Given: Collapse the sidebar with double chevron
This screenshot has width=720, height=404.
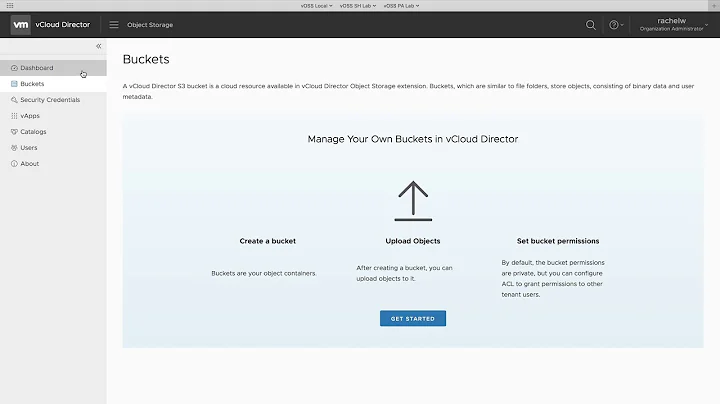Looking at the screenshot, I should click(x=99, y=46).
